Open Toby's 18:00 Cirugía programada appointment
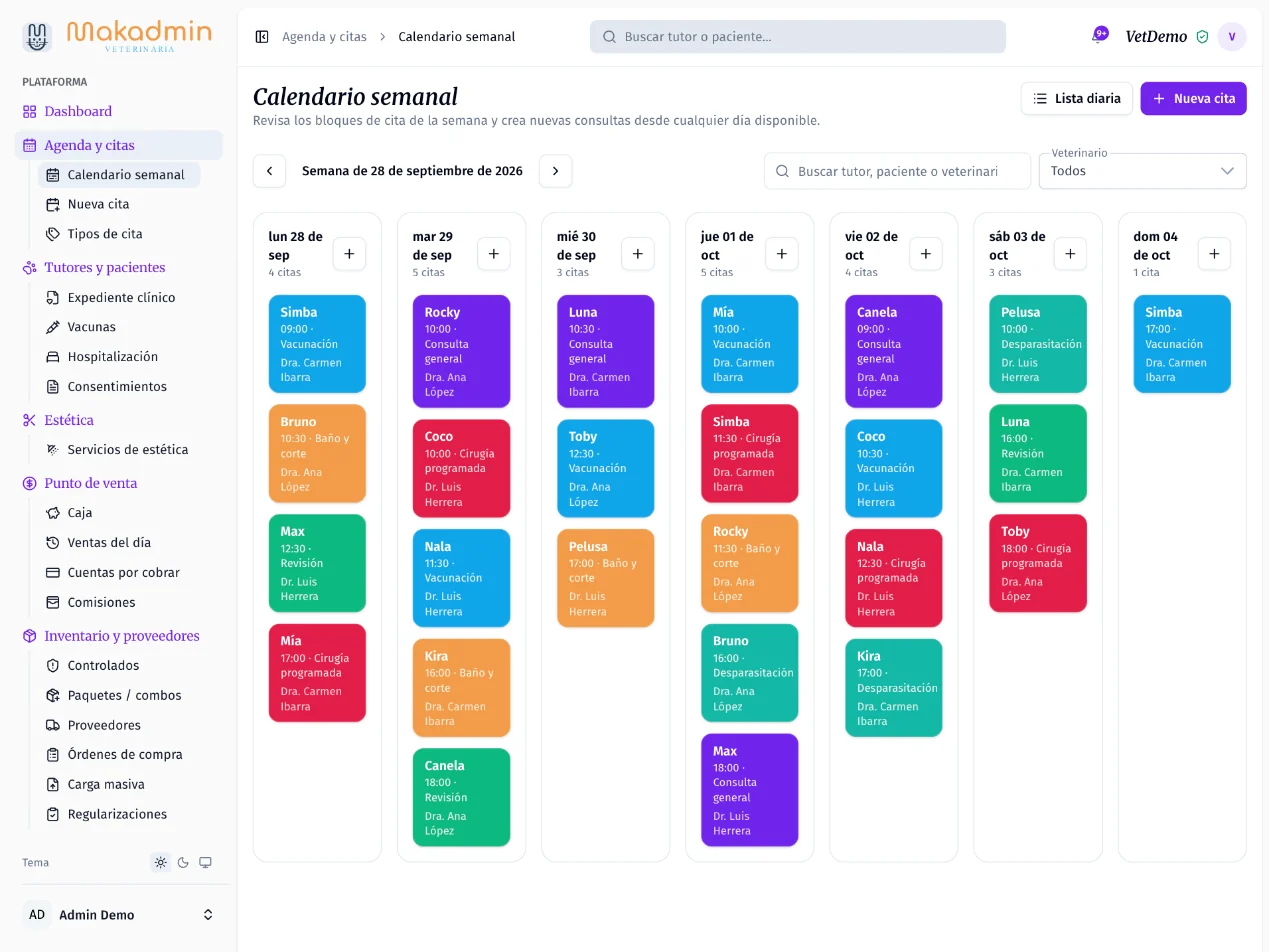Image resolution: width=1269 pixels, height=952 pixels. tap(1038, 563)
